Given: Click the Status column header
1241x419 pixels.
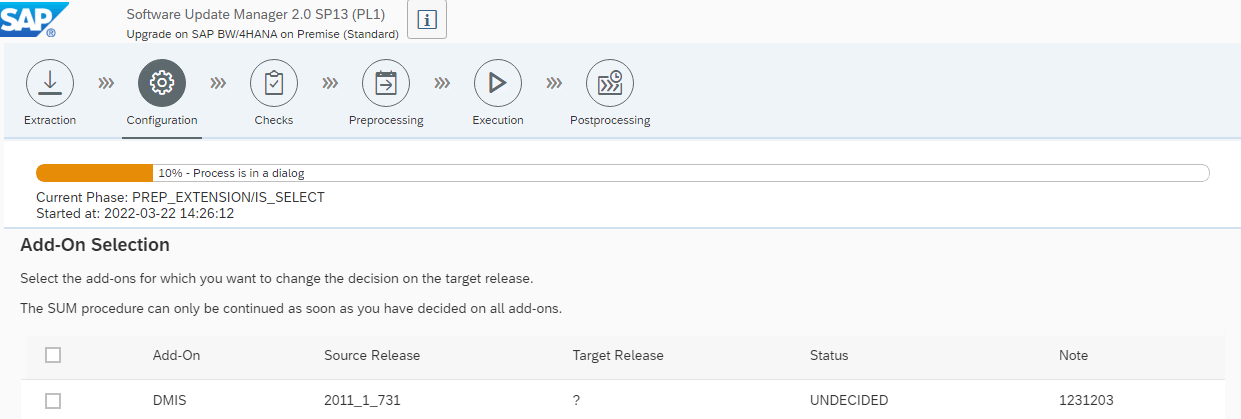Looking at the screenshot, I should pyautogui.click(x=829, y=355).
